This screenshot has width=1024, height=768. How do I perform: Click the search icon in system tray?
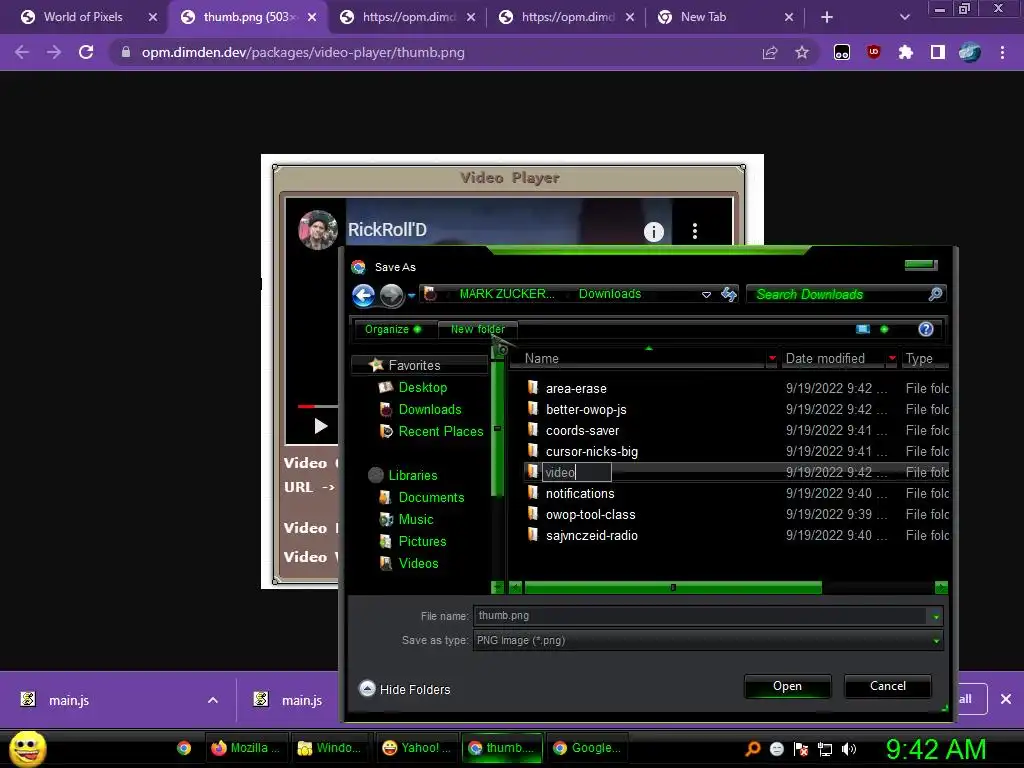pos(753,748)
